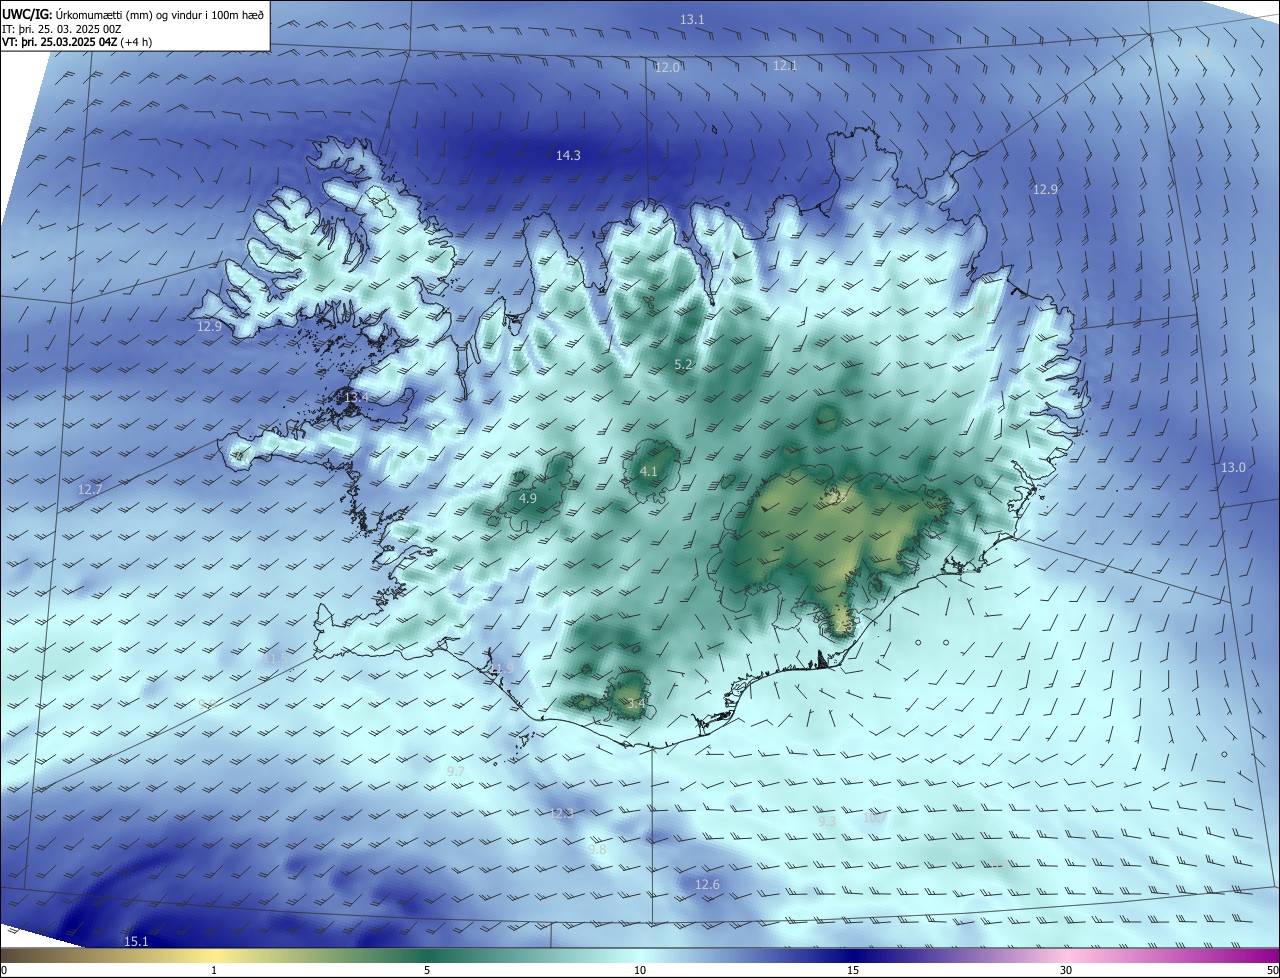Click the 30 tick on the color scale
Screen dimensions: 1280x978
tap(1066, 970)
